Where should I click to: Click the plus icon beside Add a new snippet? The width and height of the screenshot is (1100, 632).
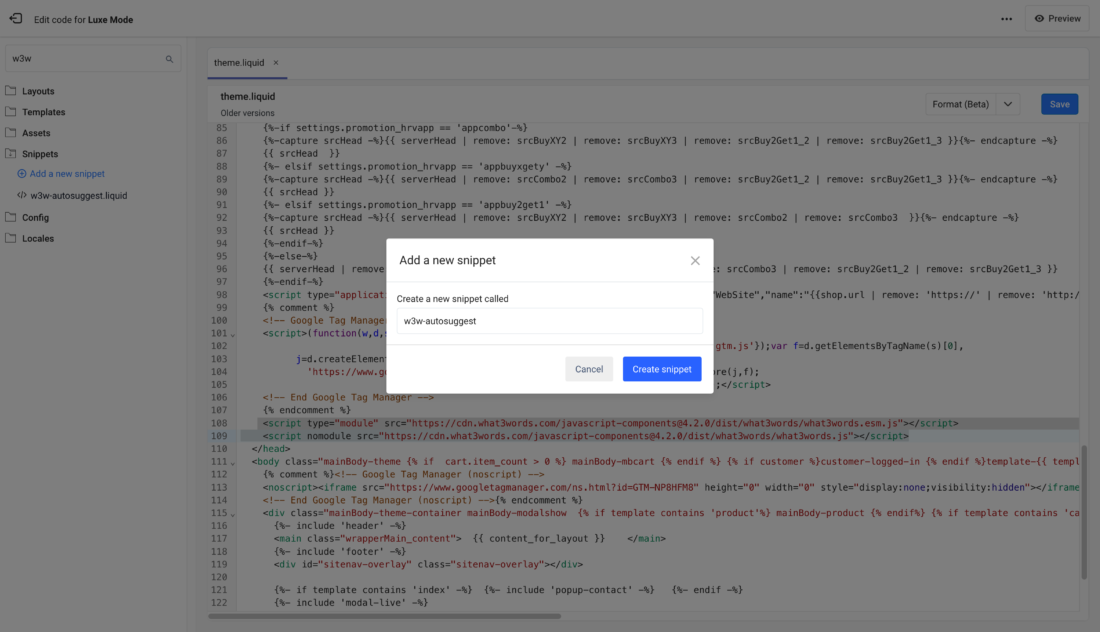(22, 174)
